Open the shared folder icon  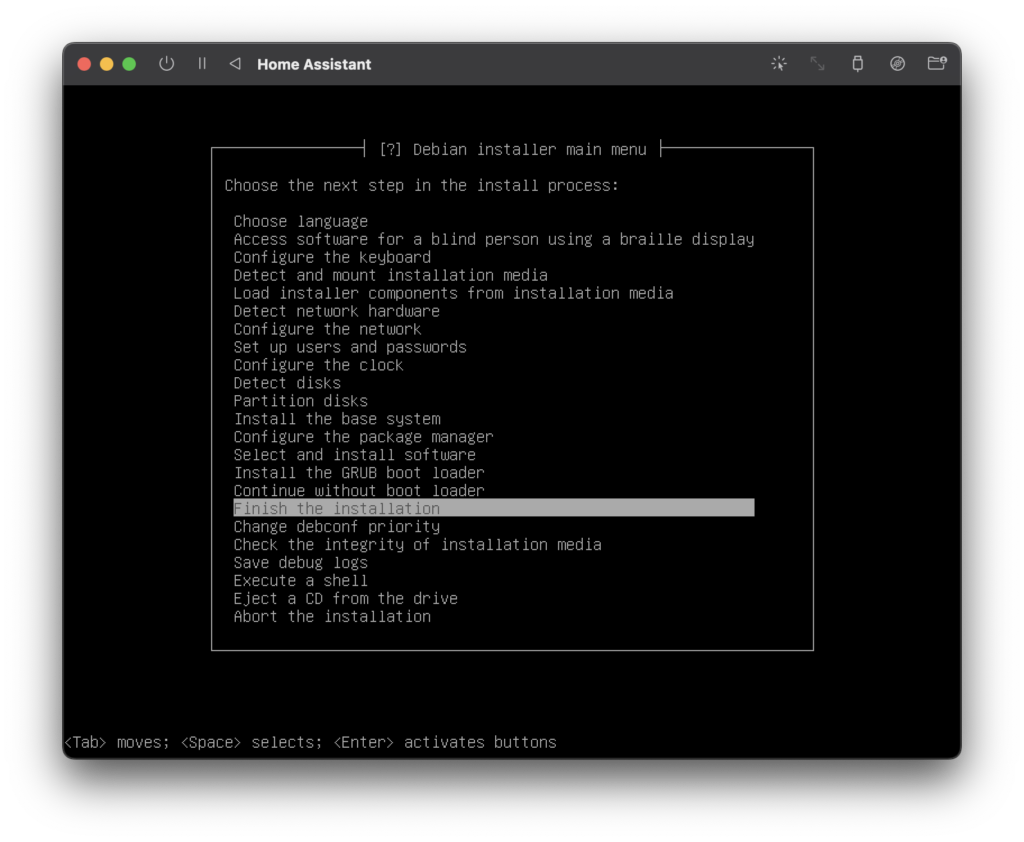click(937, 63)
